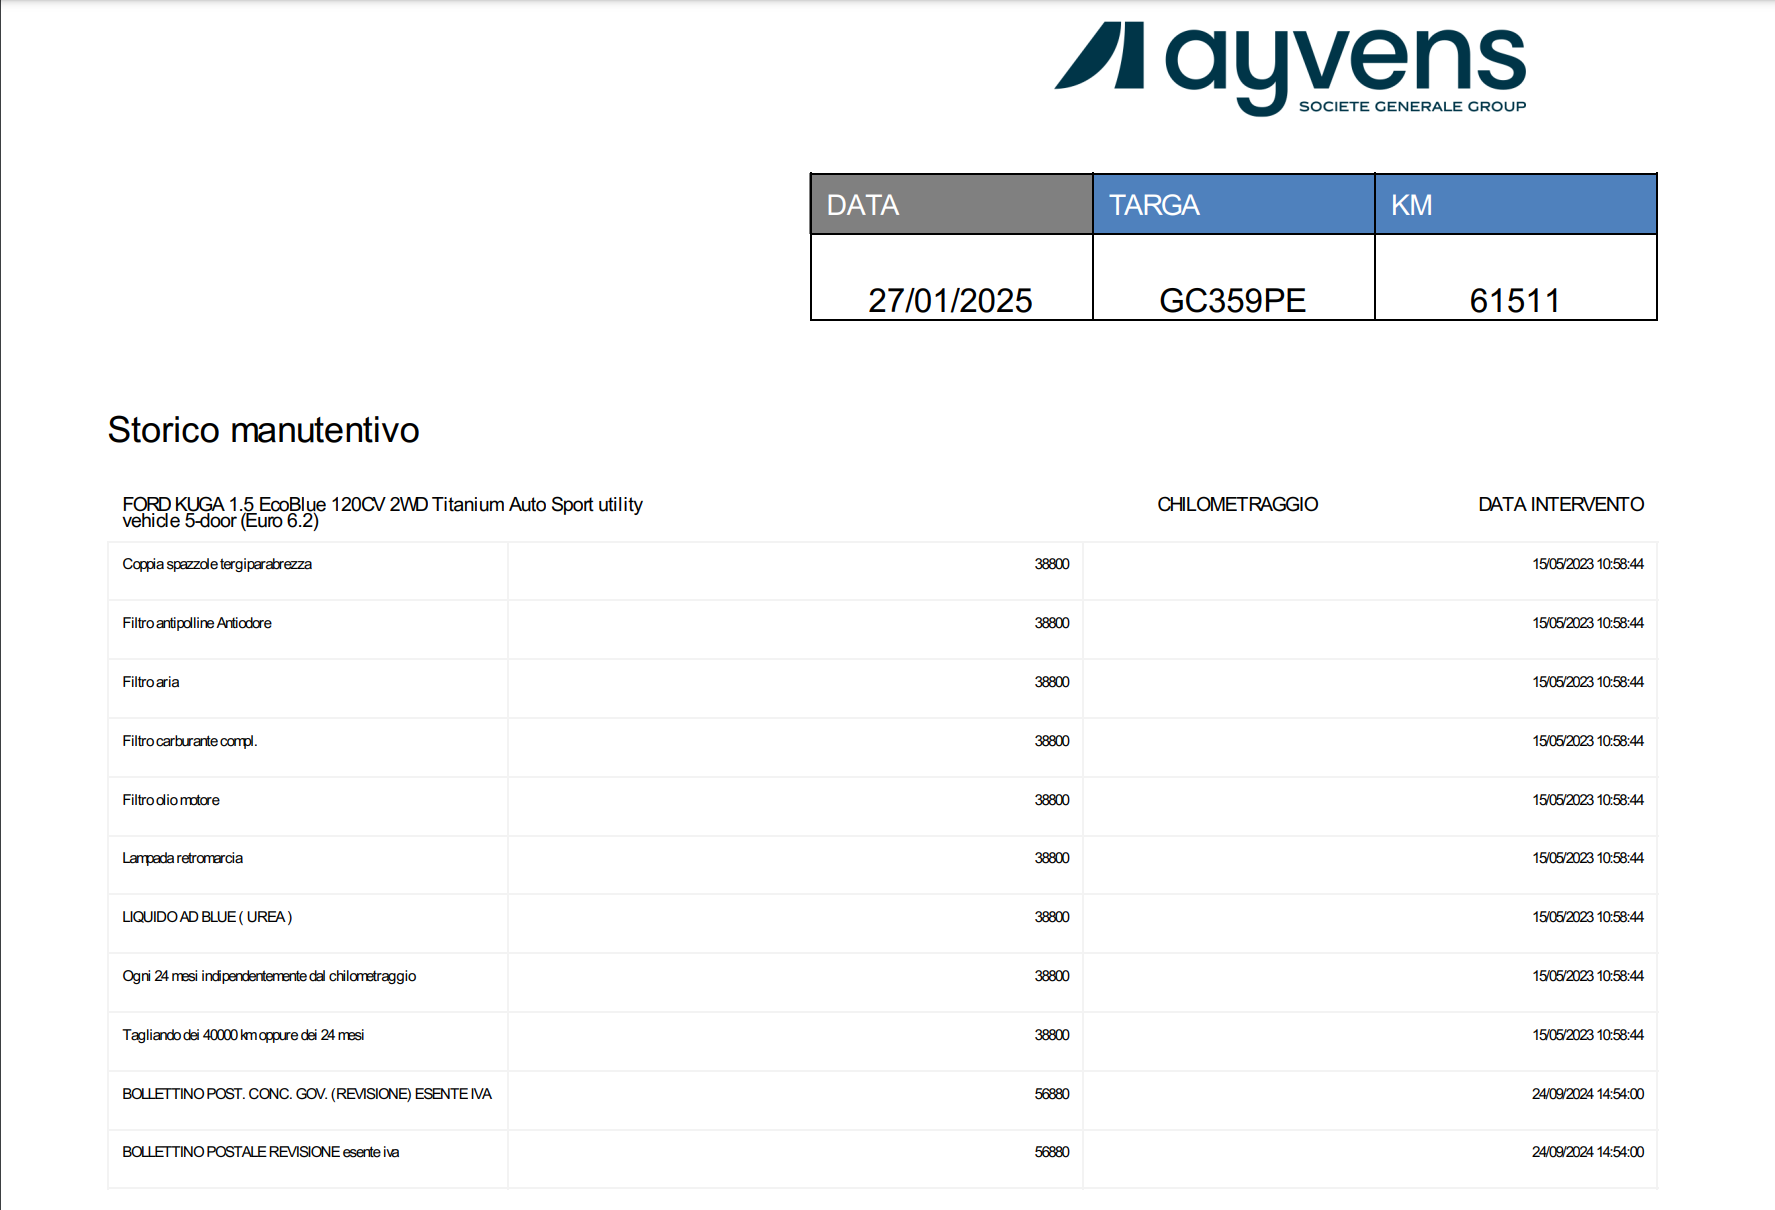This screenshot has height=1210, width=1775.
Task: Click 38800 in Ogni 24 mesi row
Action: pyautogui.click(x=1052, y=976)
